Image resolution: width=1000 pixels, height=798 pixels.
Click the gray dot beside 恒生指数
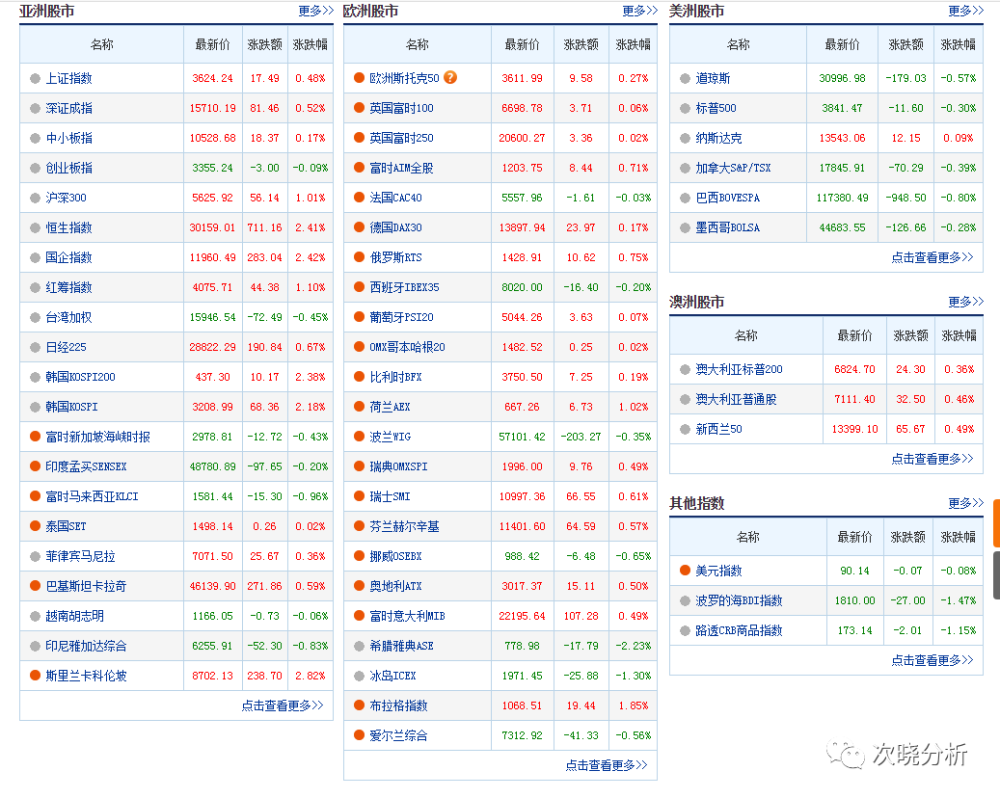coord(35,228)
